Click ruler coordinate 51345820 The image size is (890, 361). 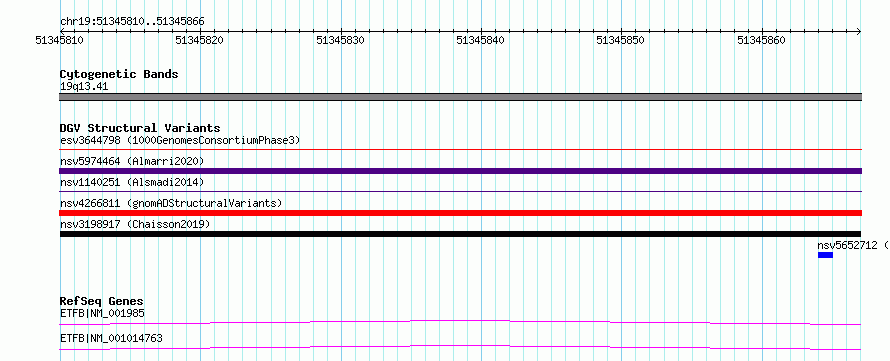[199, 40]
